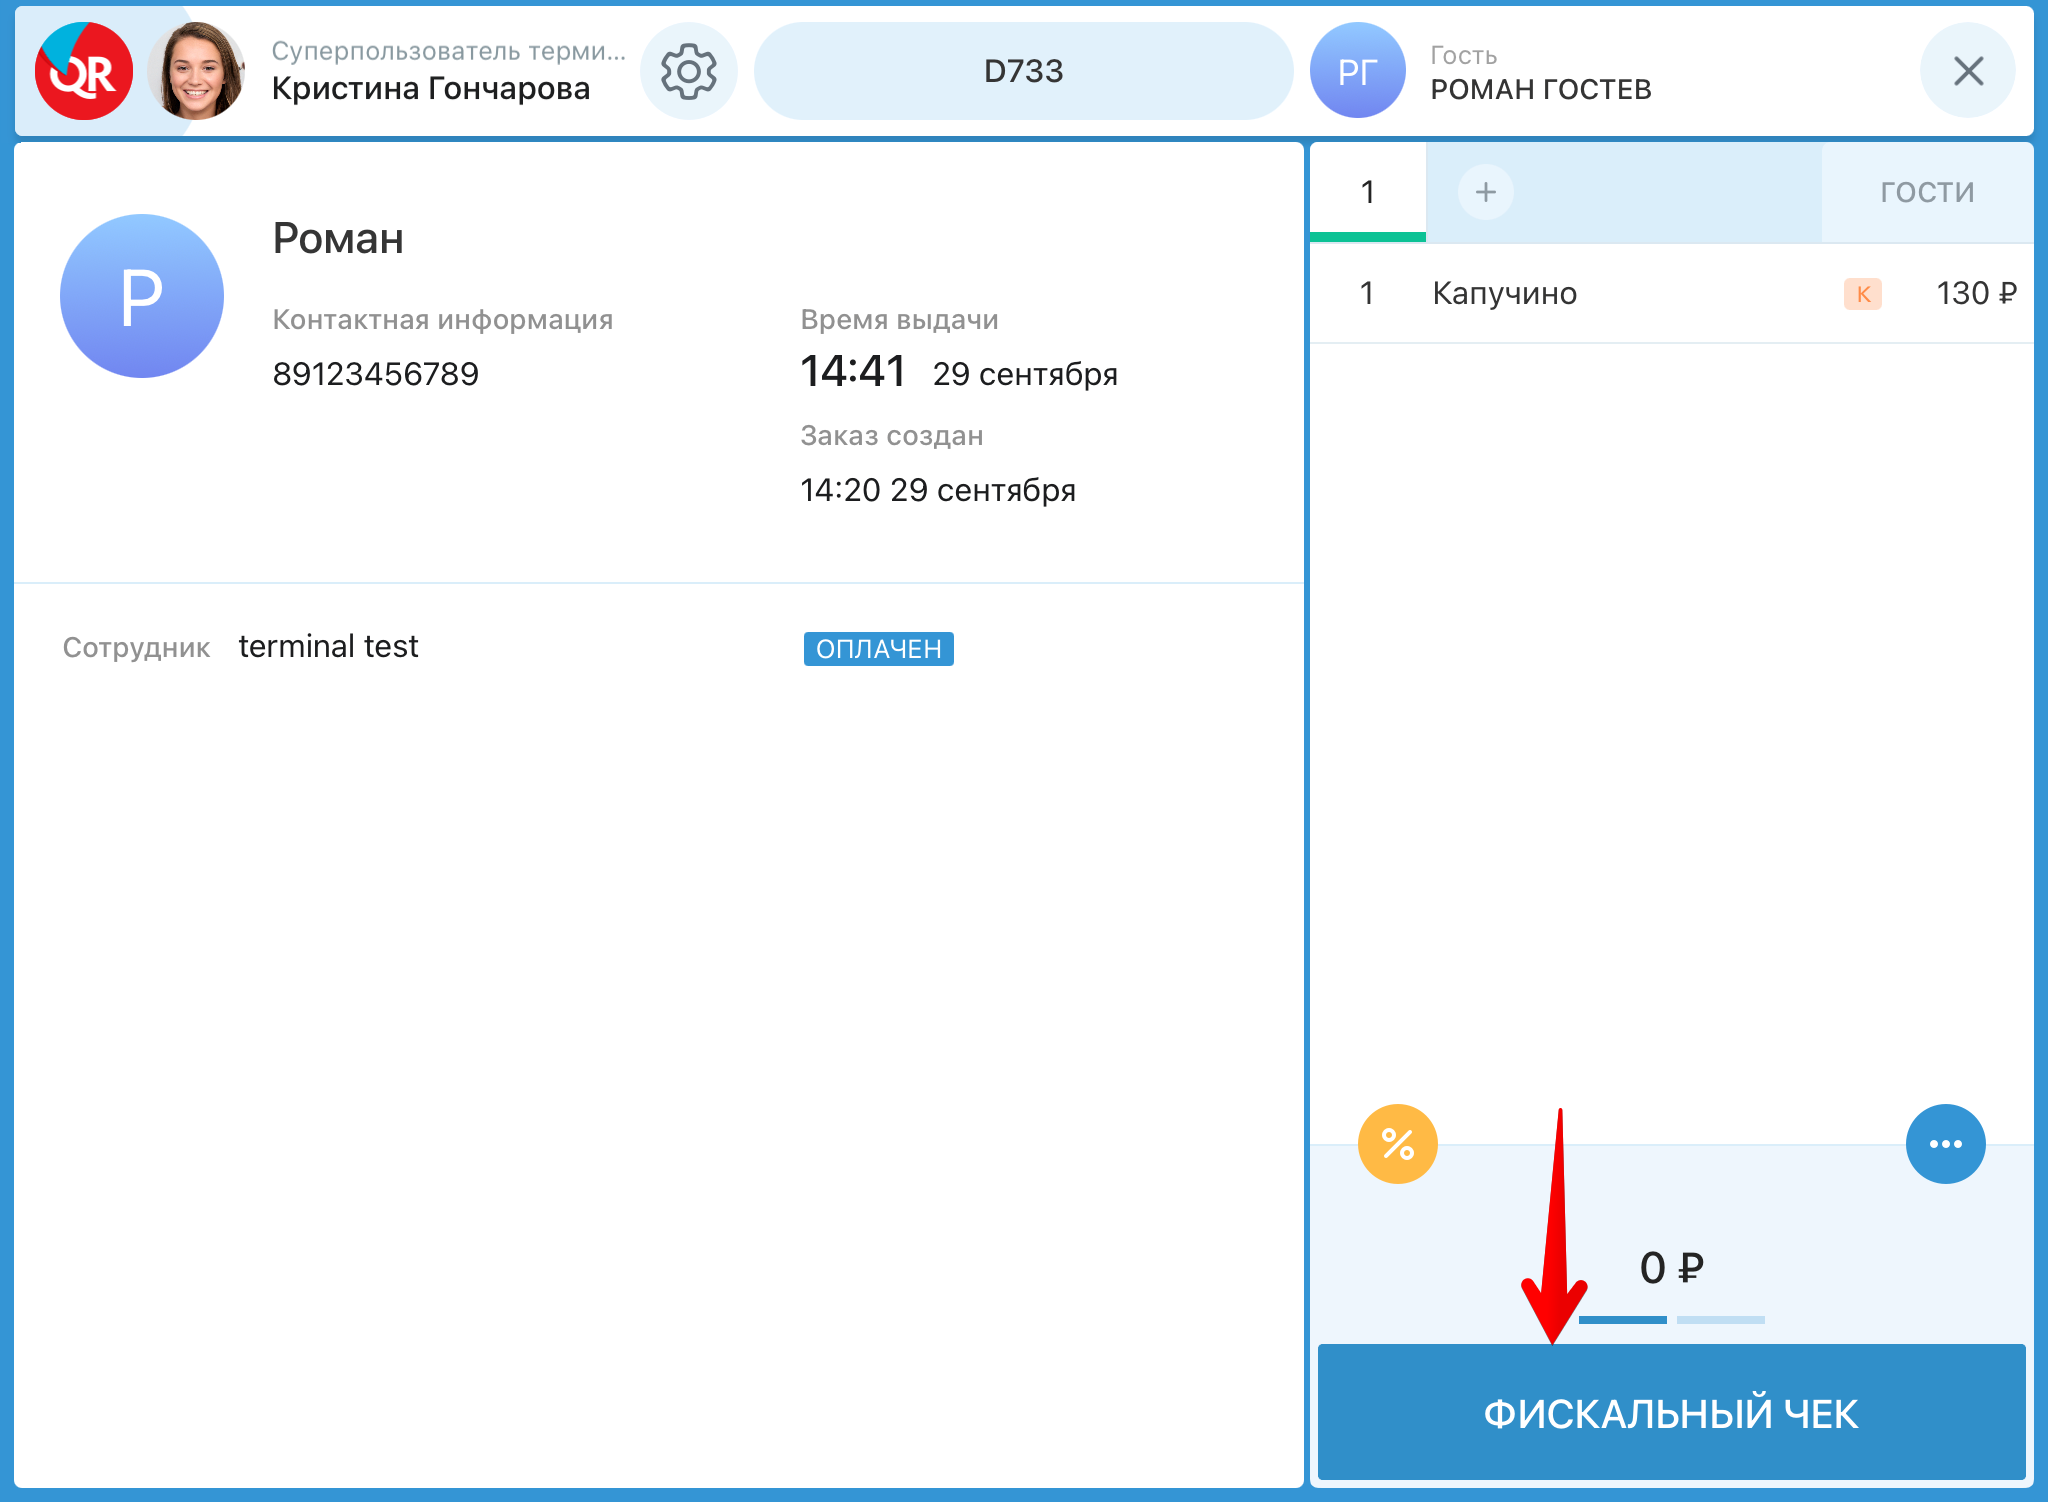Click the light blue second pager indicator
This screenshot has width=2048, height=1502.
point(1720,1320)
